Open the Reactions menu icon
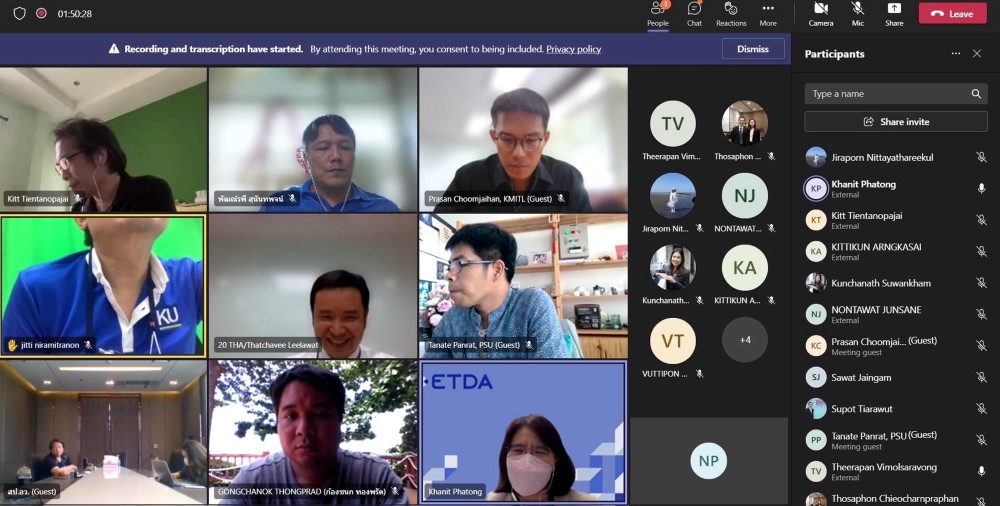The height and width of the screenshot is (506, 1000). (x=731, y=10)
